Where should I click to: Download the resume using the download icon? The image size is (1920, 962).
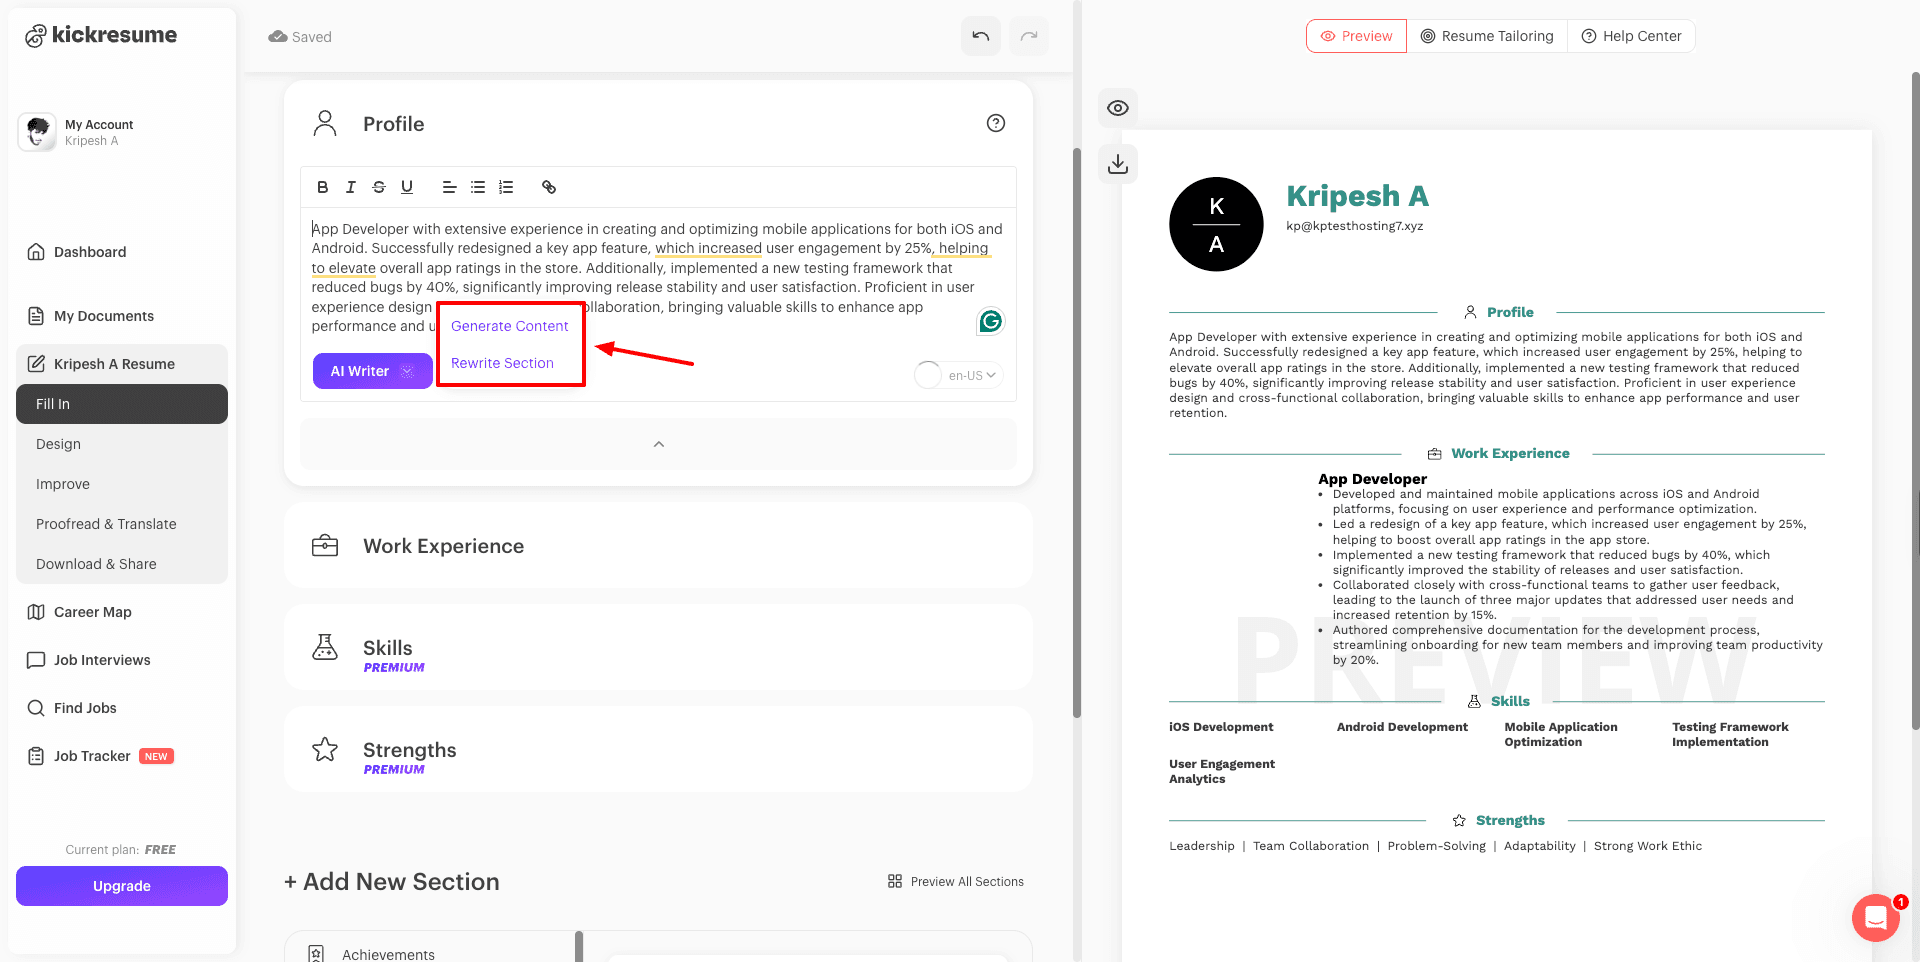(1118, 163)
